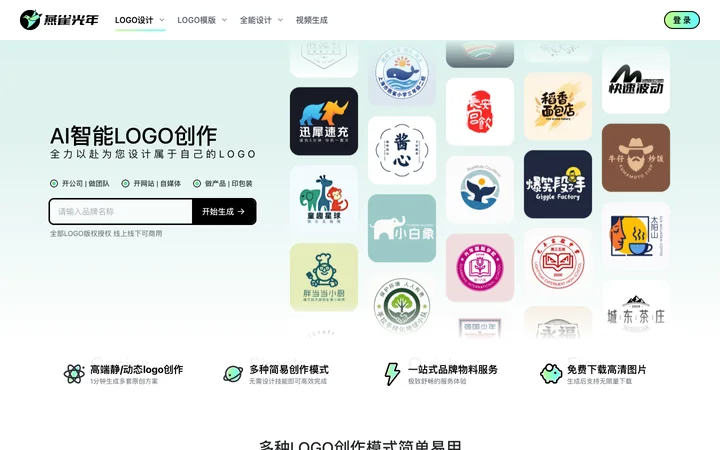
Task: Open the 酱心 logo thumbnail
Action: coord(402,150)
